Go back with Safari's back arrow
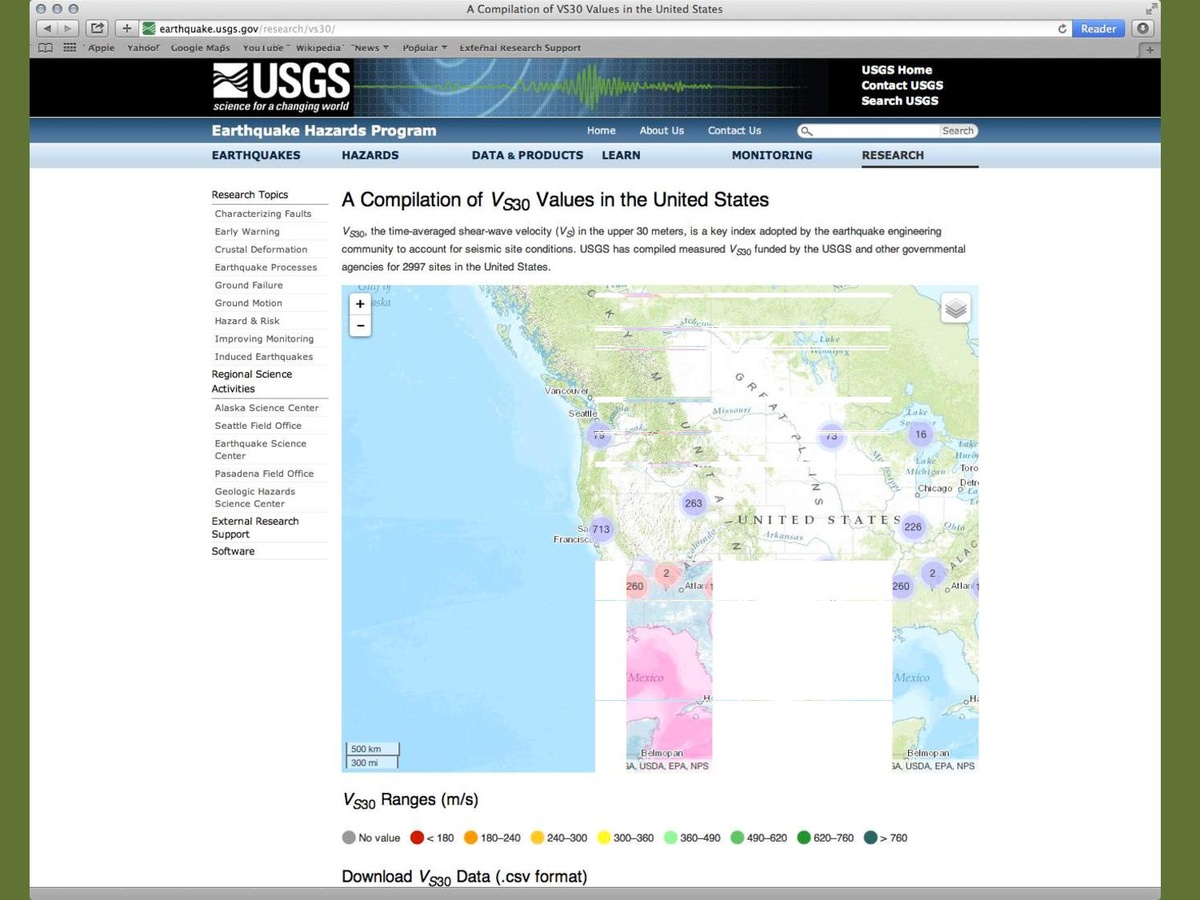Image resolution: width=1200 pixels, height=900 pixels. pos(44,29)
